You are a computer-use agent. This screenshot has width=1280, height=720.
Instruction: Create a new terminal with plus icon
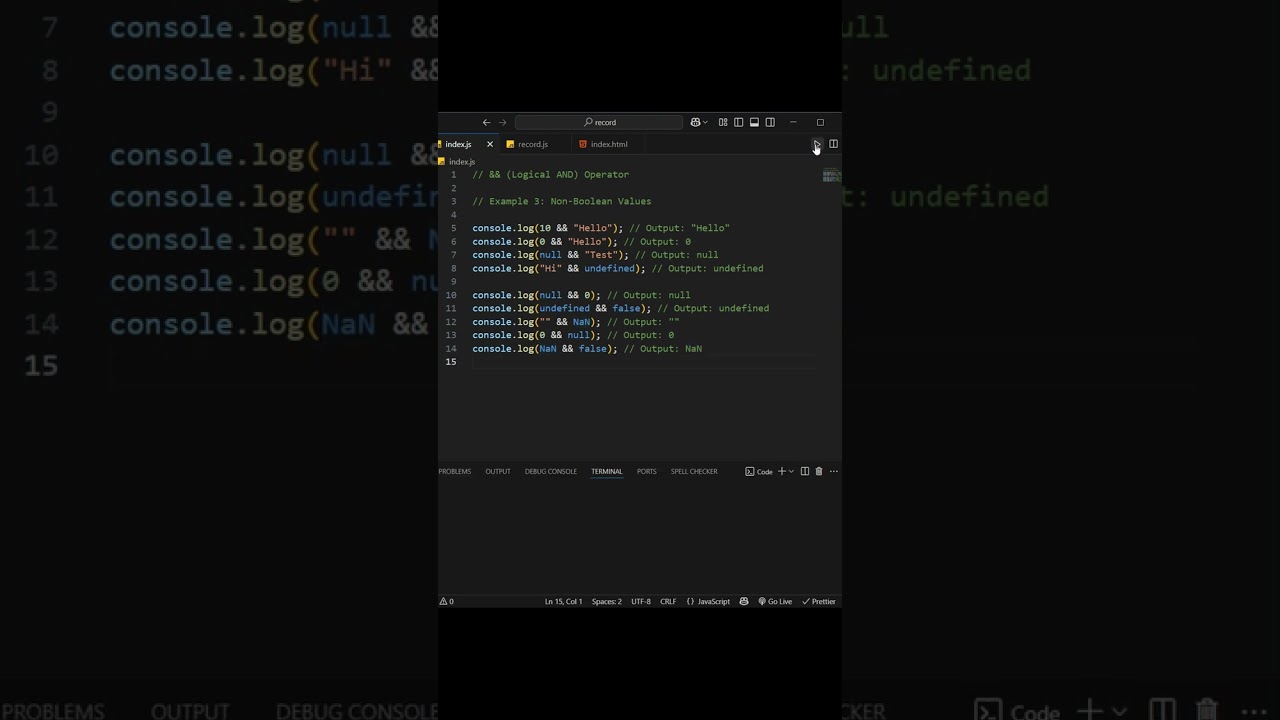(x=782, y=471)
